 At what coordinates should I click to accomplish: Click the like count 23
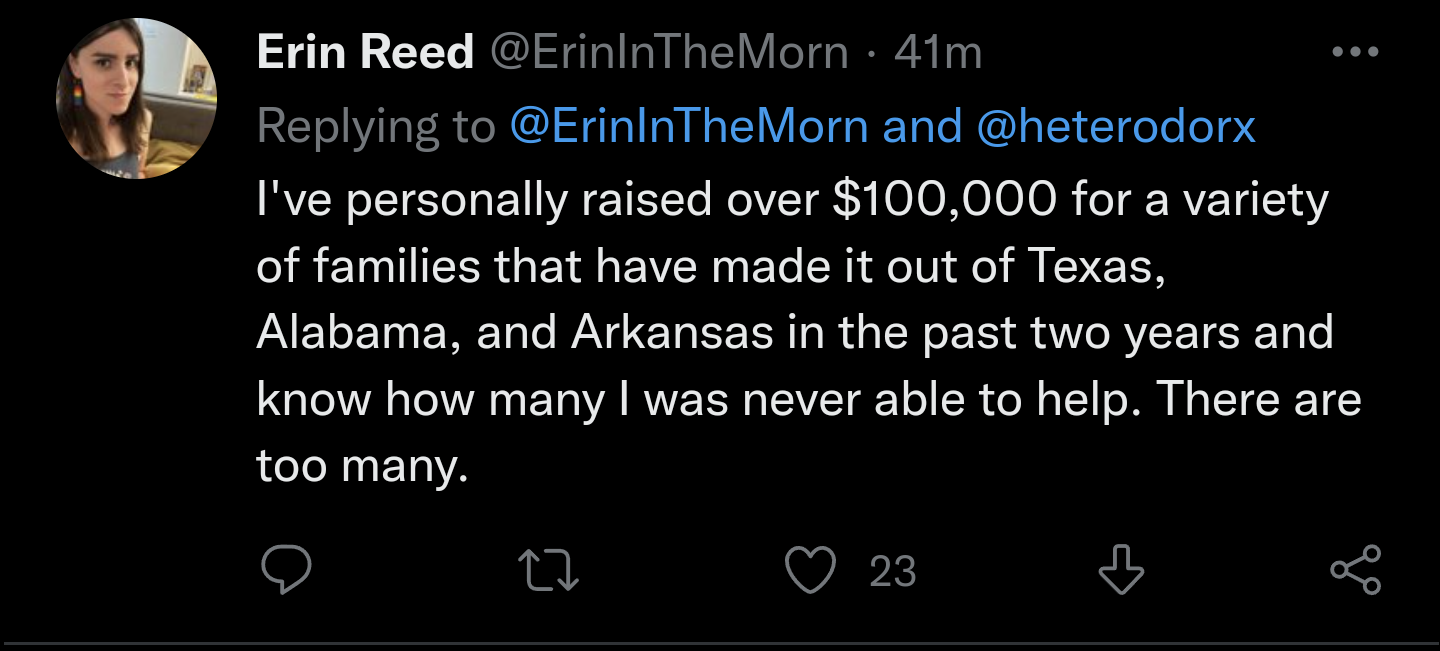tap(892, 571)
